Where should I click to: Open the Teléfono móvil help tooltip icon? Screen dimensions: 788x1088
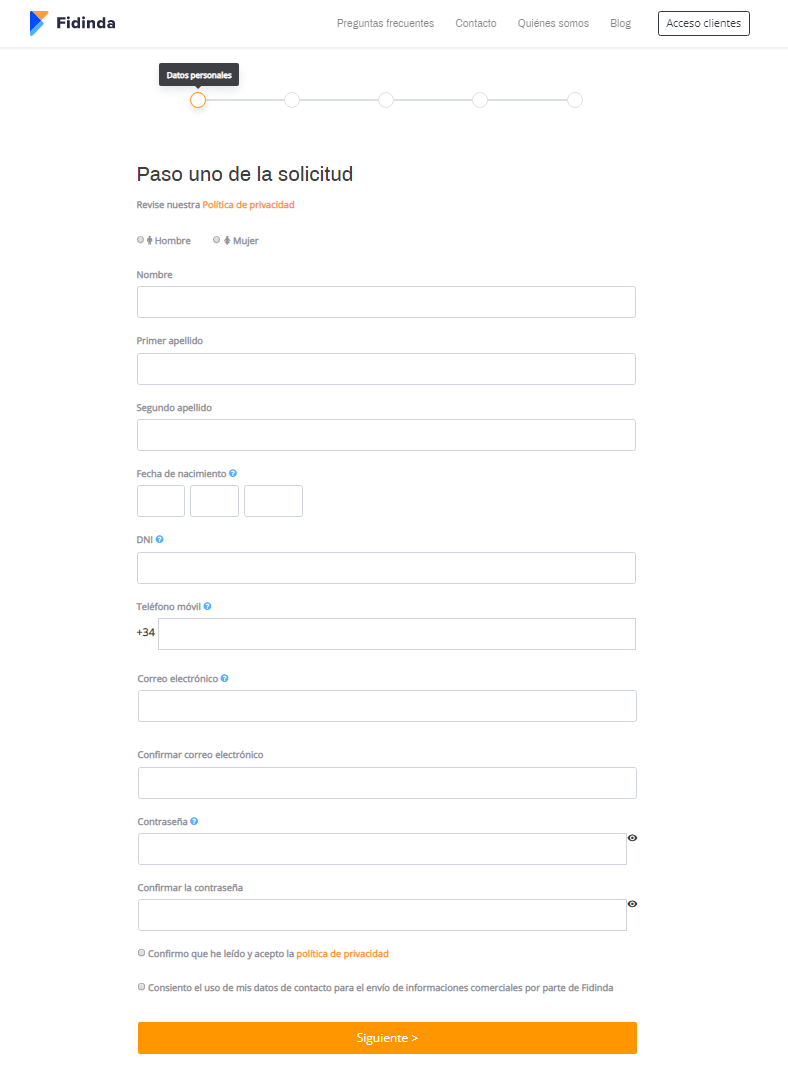[x=207, y=606]
